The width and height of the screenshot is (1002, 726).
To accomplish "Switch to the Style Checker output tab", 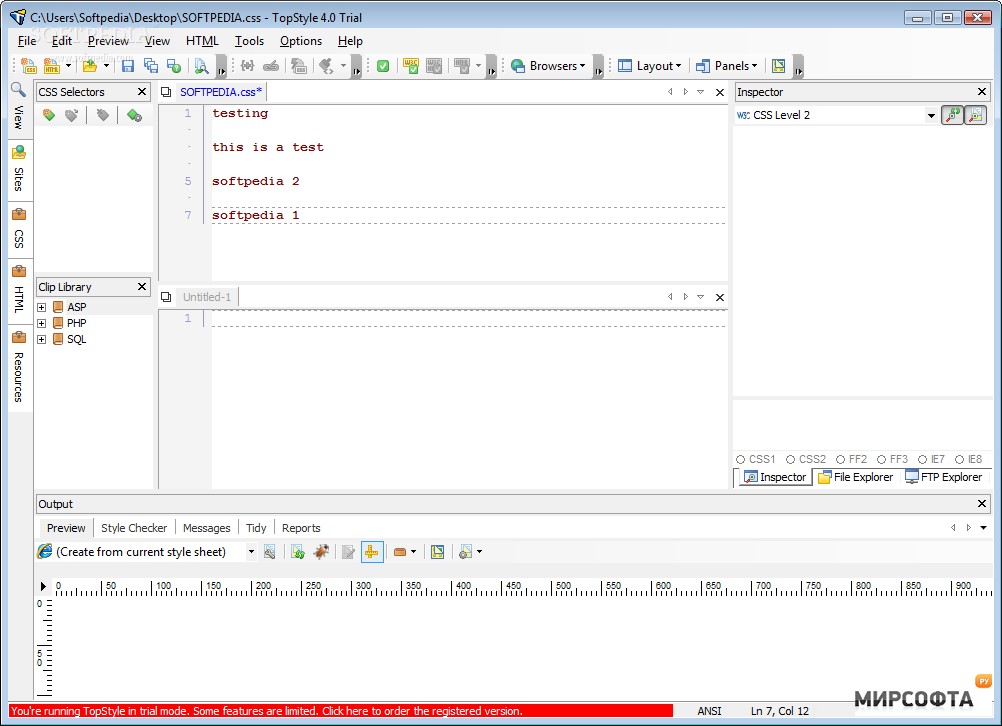I will (x=134, y=529).
